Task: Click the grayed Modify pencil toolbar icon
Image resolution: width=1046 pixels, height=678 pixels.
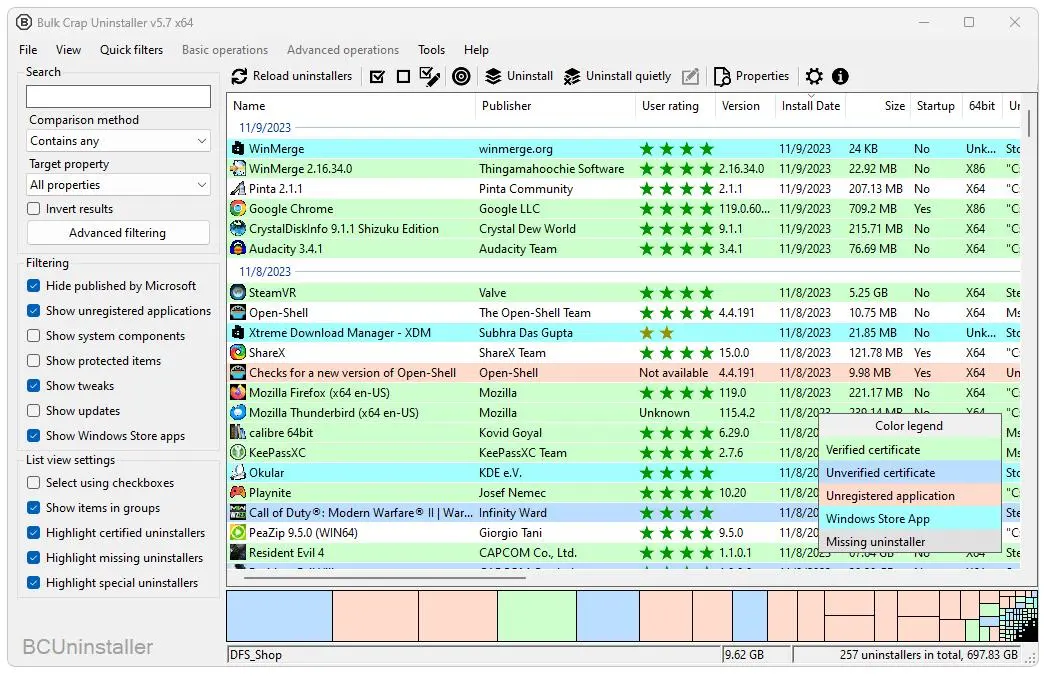Action: (690, 77)
